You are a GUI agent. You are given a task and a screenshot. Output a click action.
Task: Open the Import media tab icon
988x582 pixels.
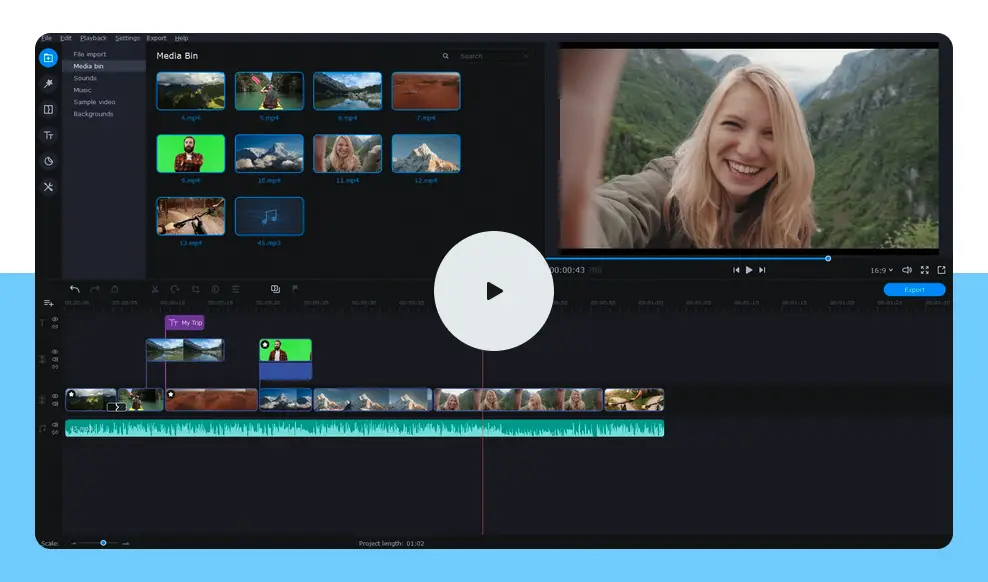(x=49, y=58)
